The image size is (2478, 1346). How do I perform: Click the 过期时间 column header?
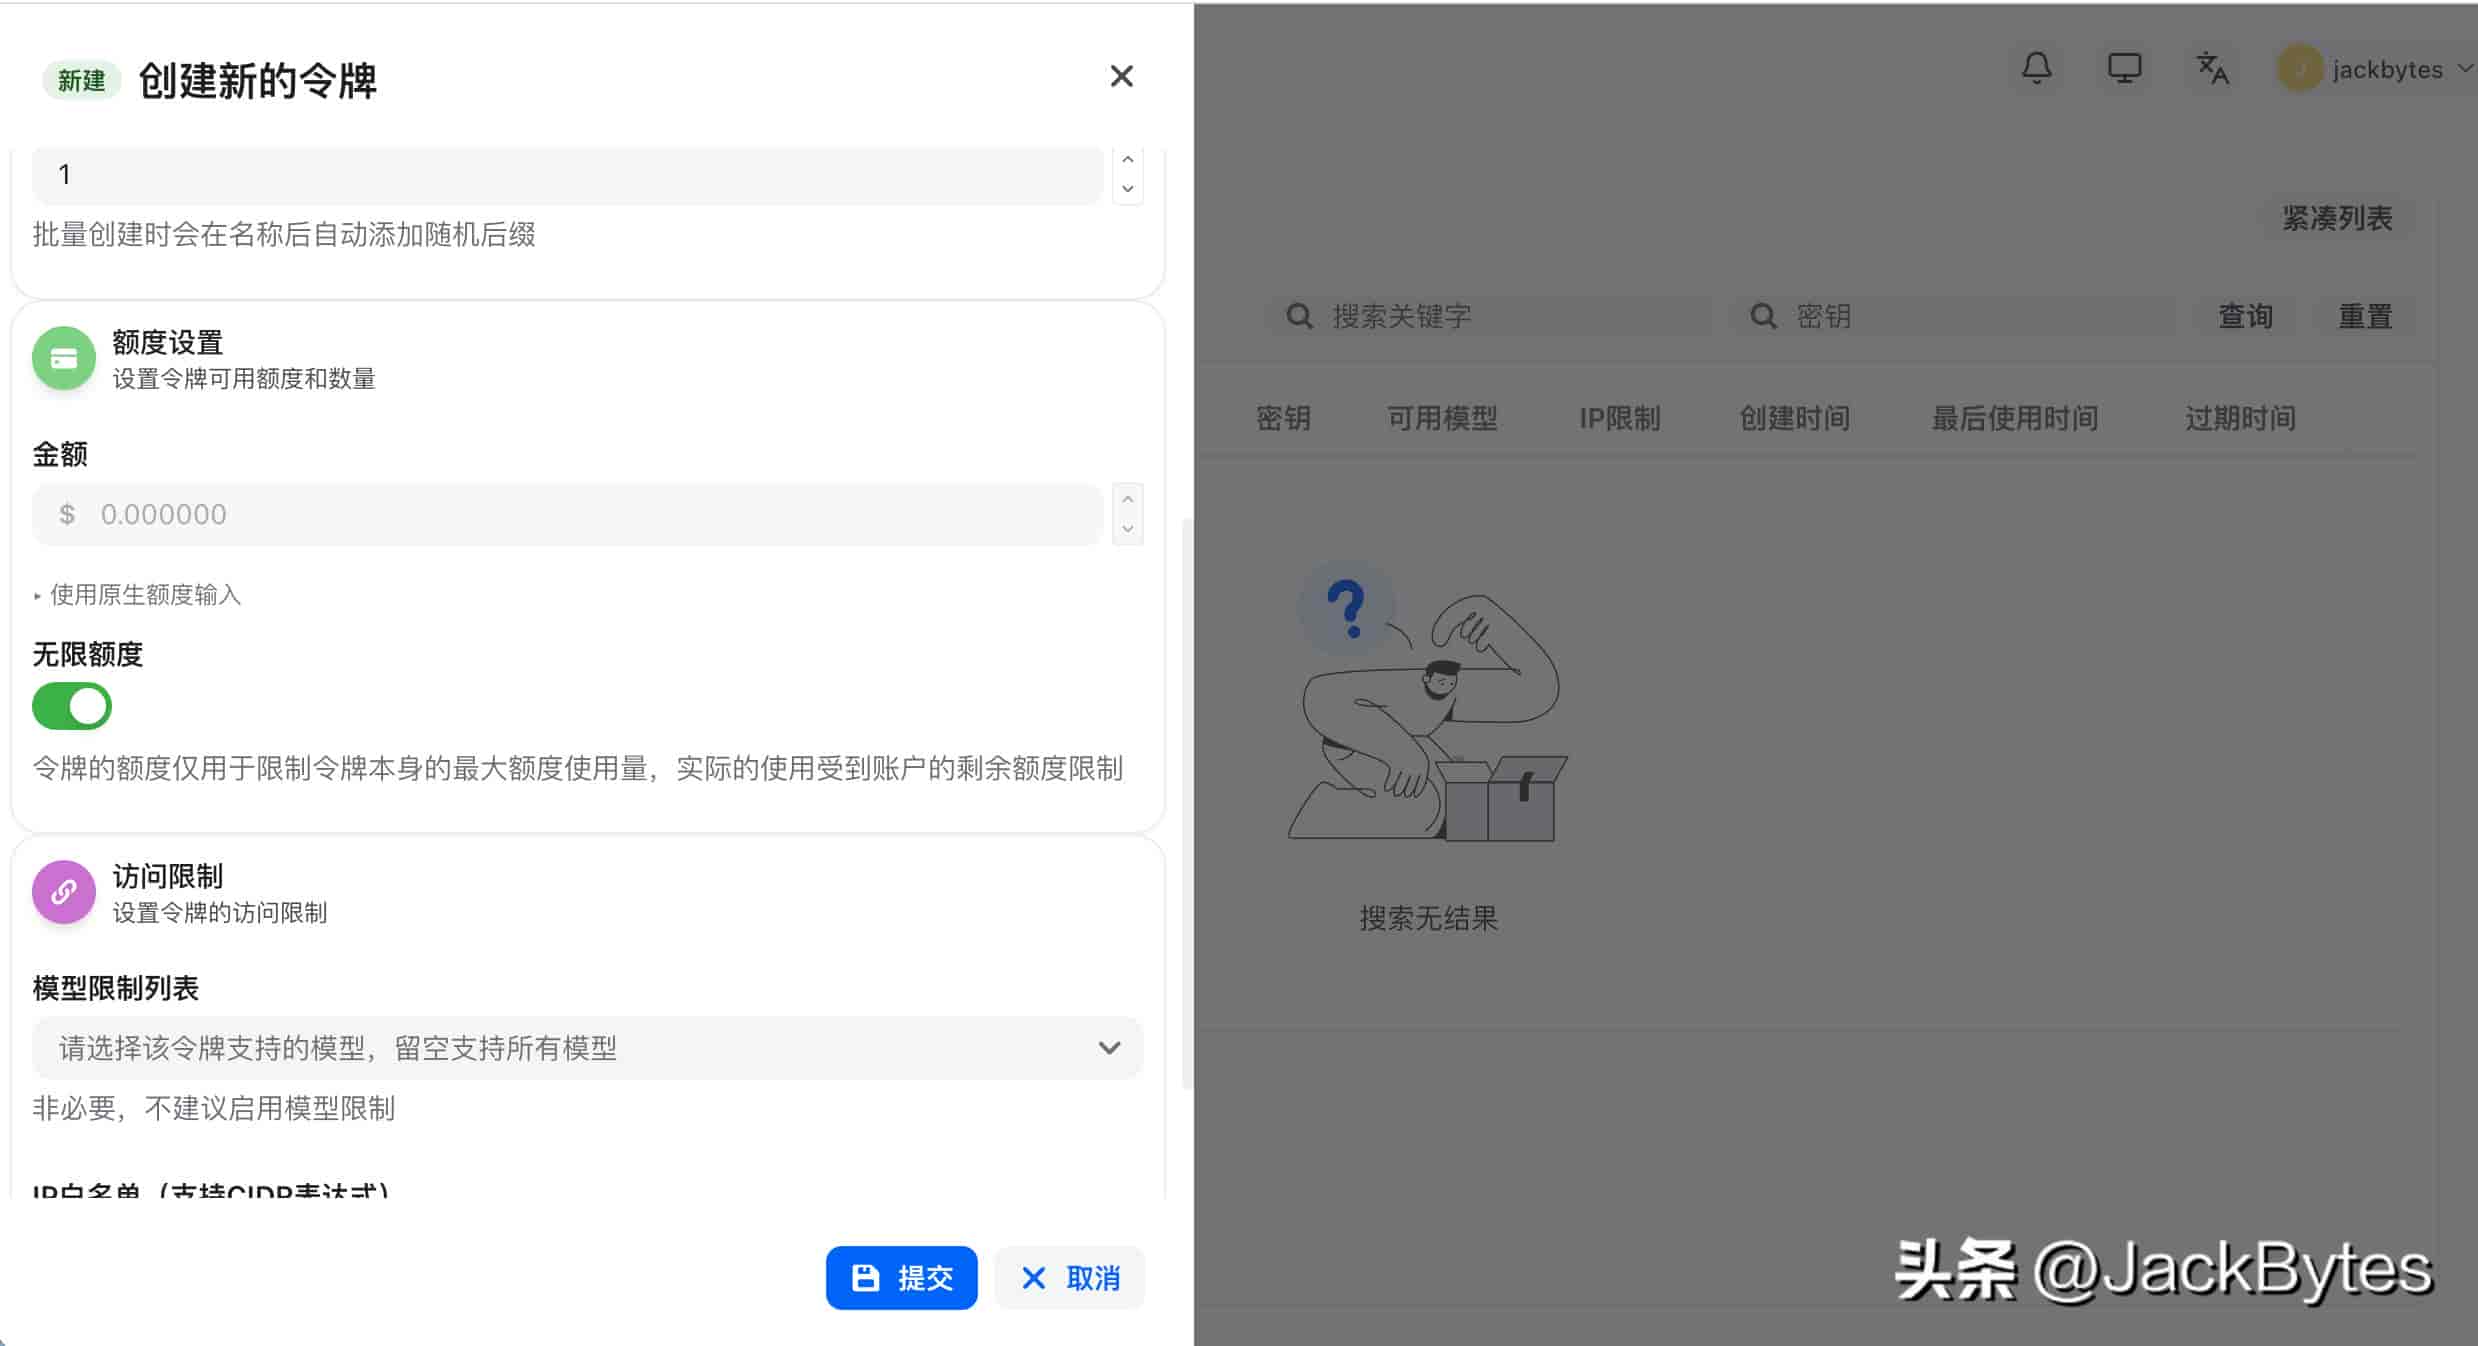(x=2240, y=418)
